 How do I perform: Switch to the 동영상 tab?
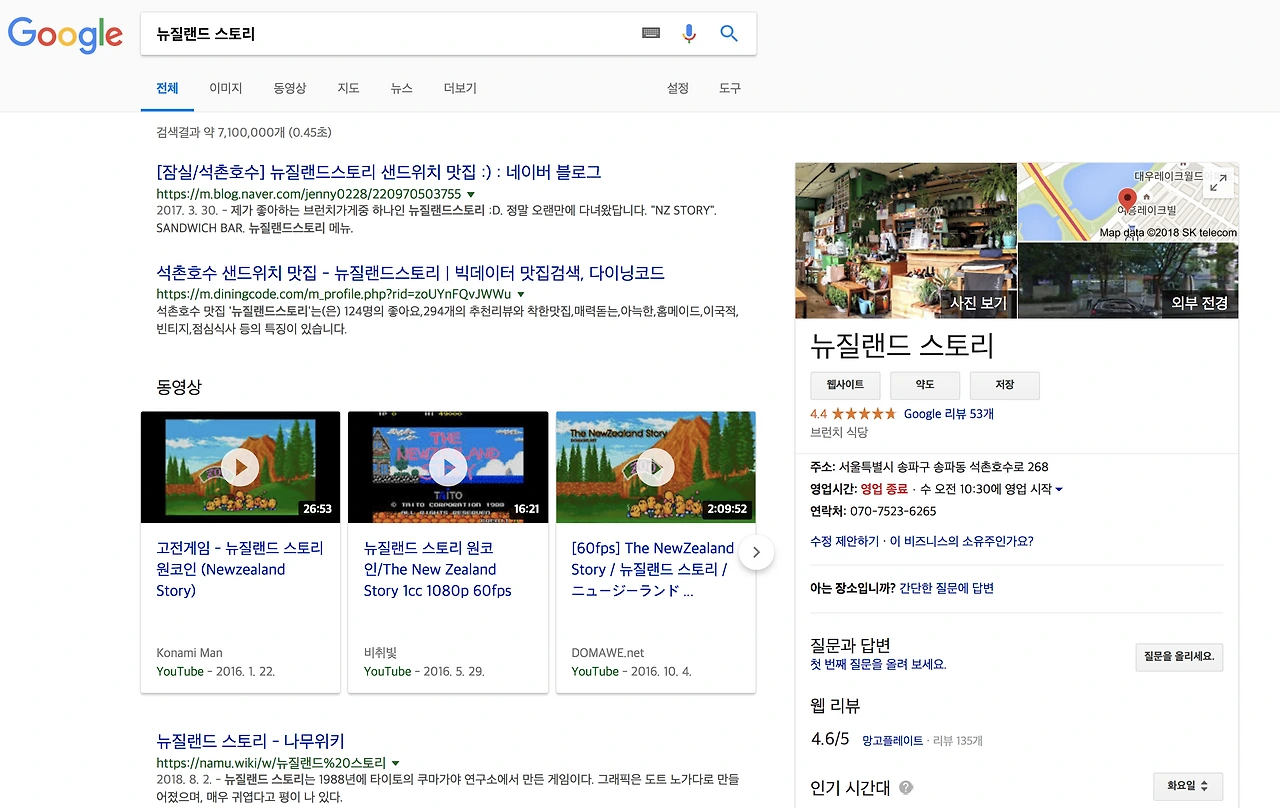pyautogui.click(x=290, y=88)
